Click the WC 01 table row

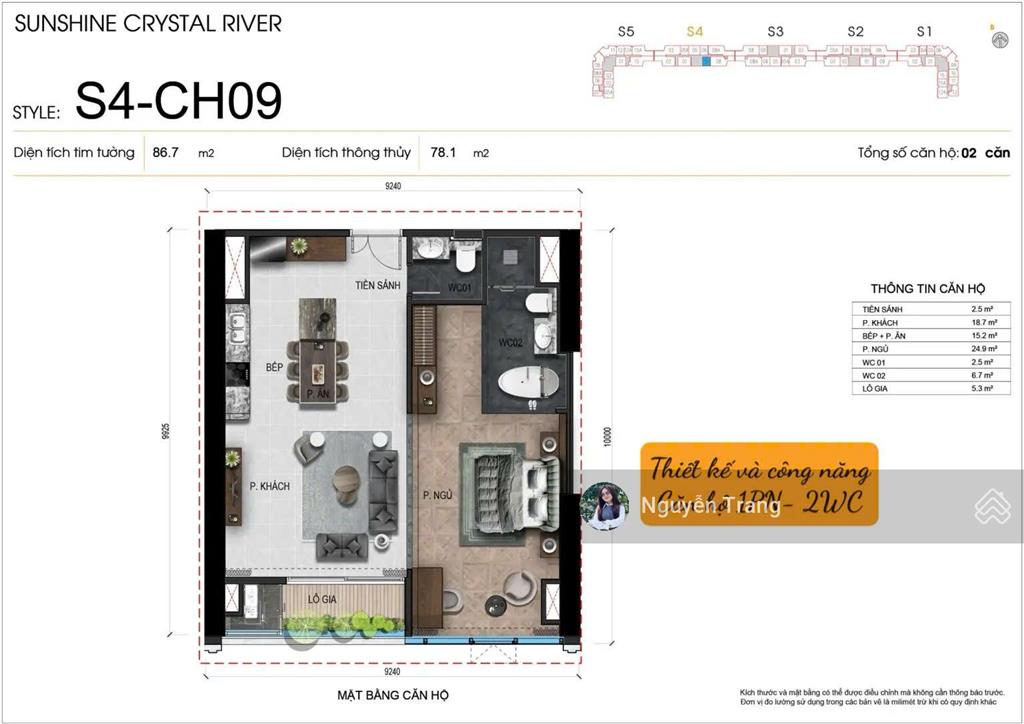point(931,362)
